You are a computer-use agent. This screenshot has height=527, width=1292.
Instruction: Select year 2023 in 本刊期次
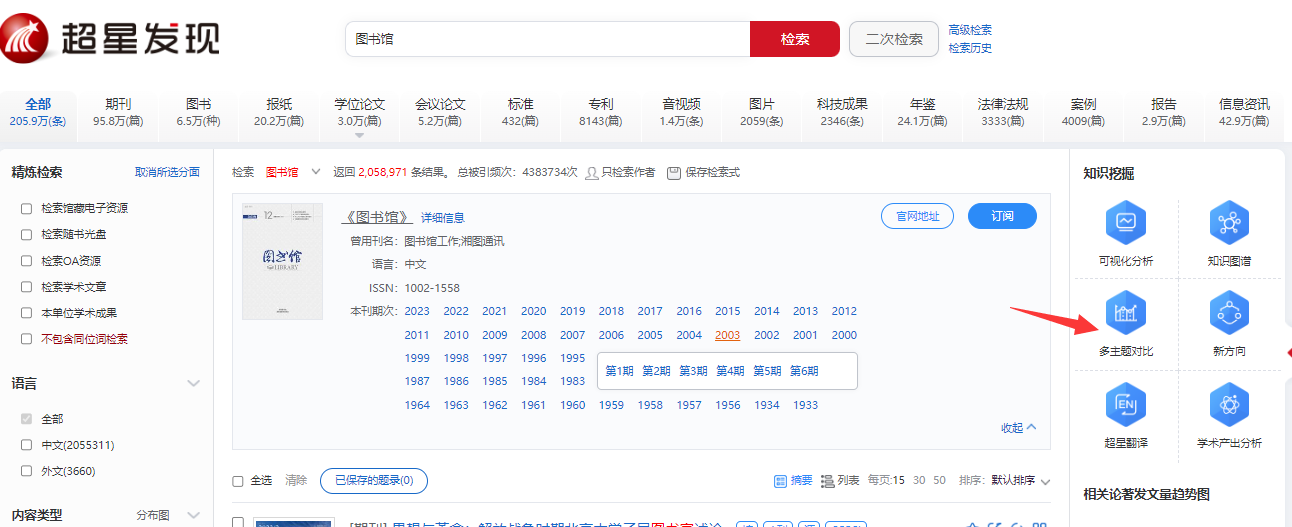(417, 311)
